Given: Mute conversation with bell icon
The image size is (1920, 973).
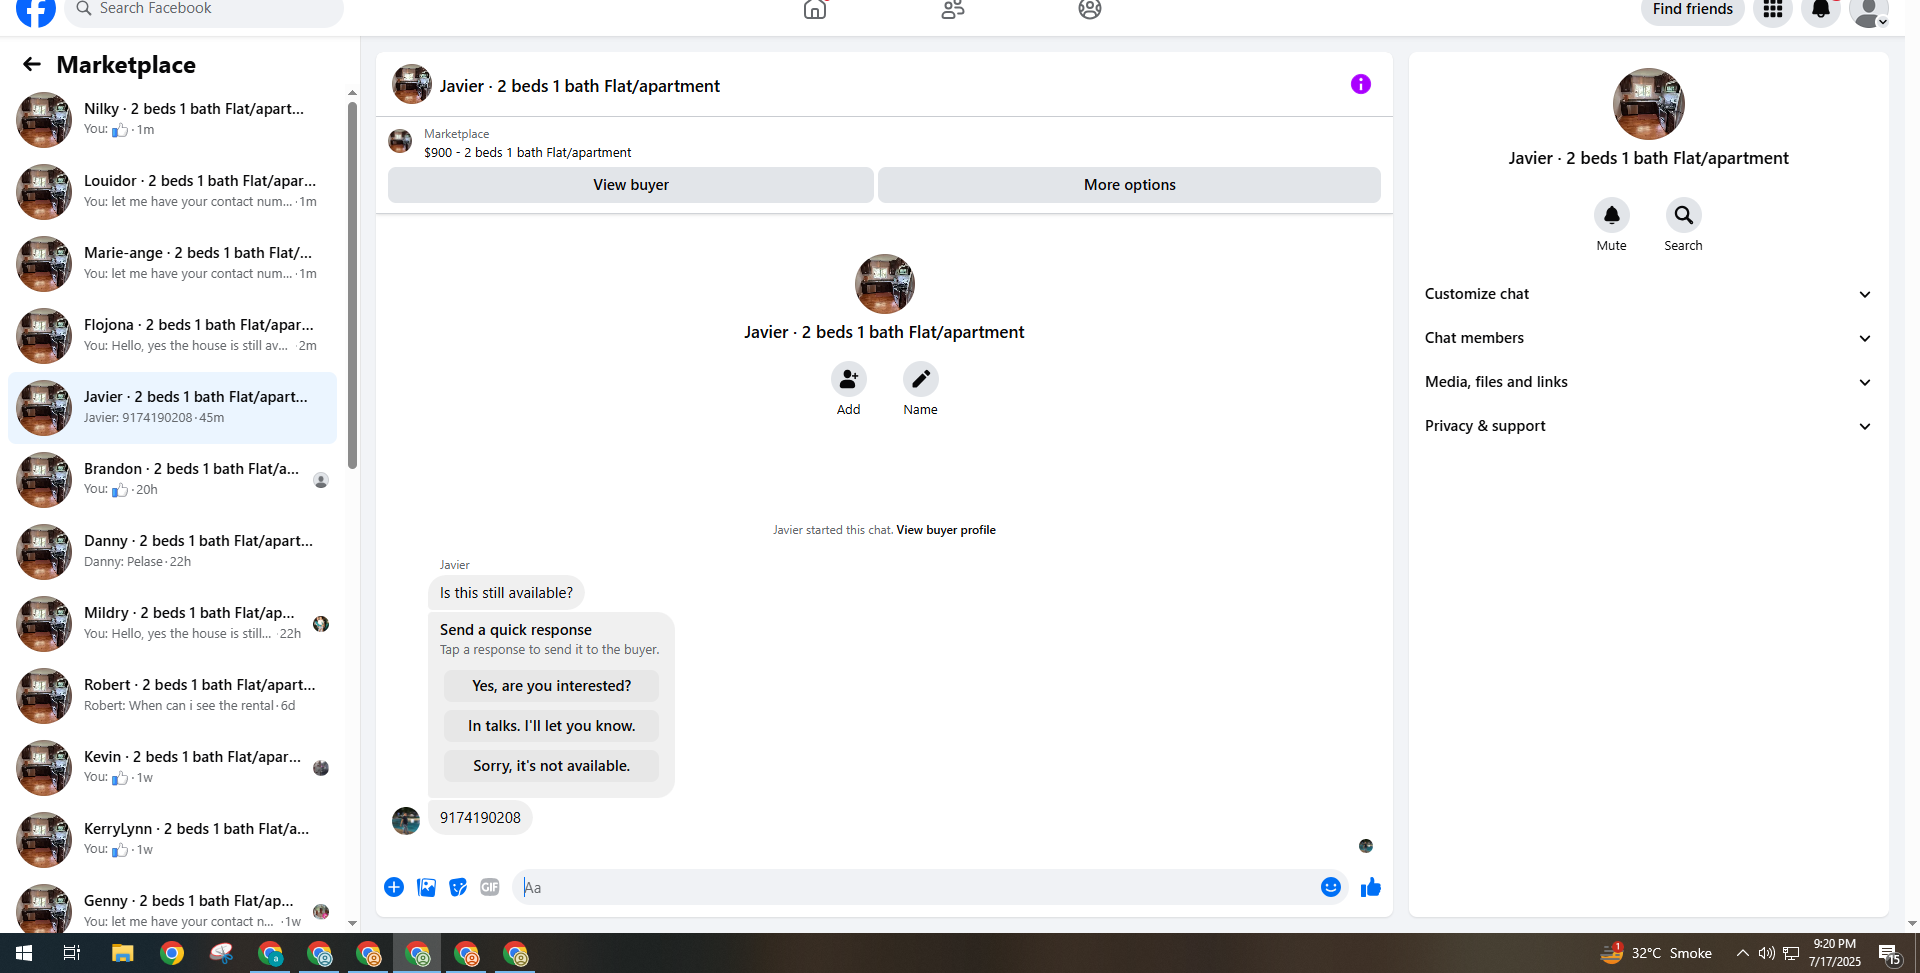Looking at the screenshot, I should tap(1611, 215).
